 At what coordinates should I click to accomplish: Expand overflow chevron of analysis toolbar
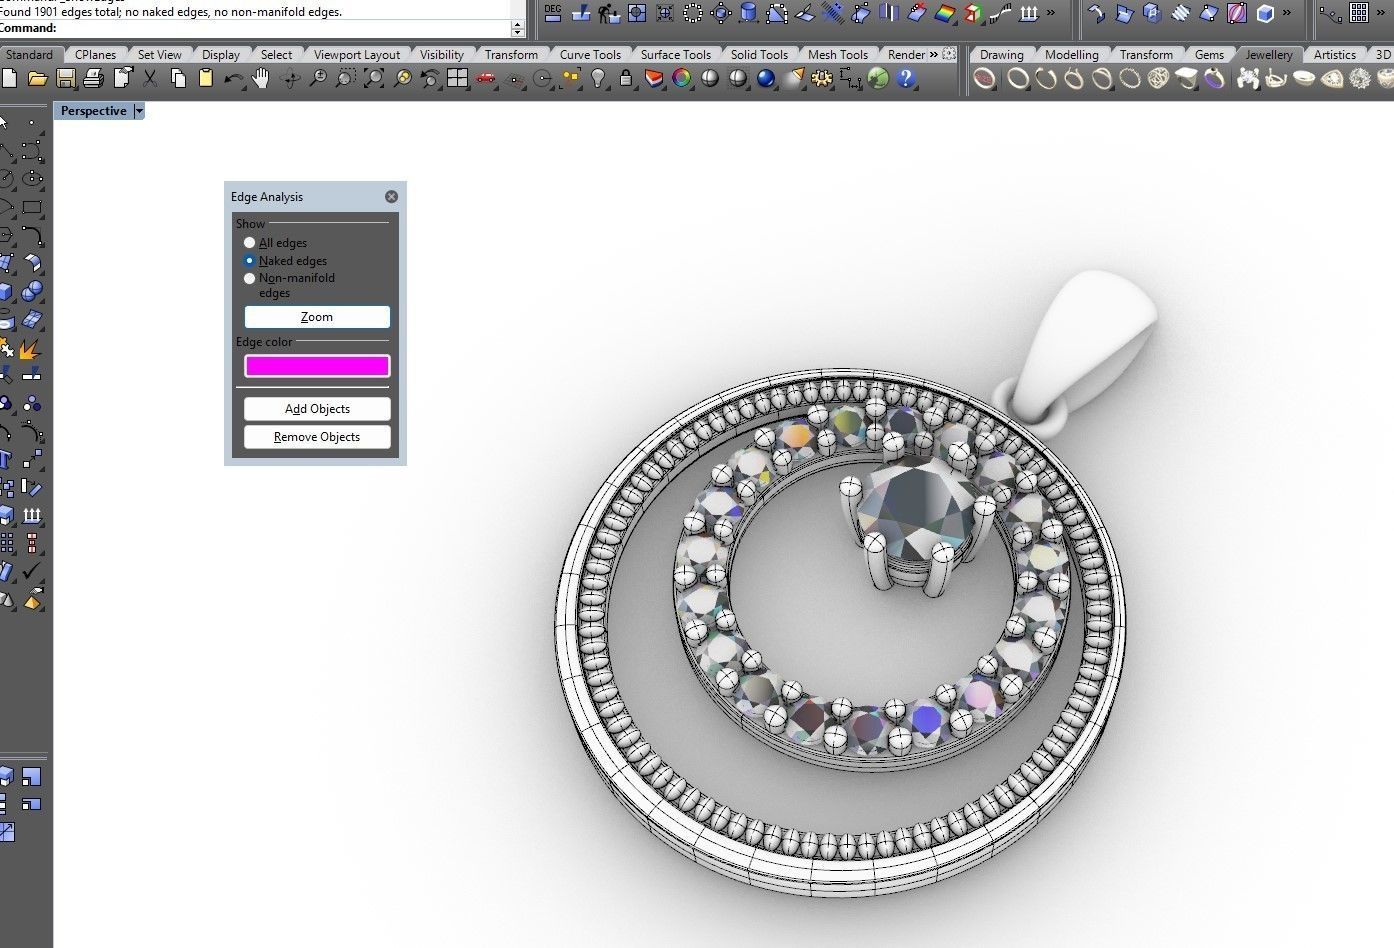click(1051, 13)
